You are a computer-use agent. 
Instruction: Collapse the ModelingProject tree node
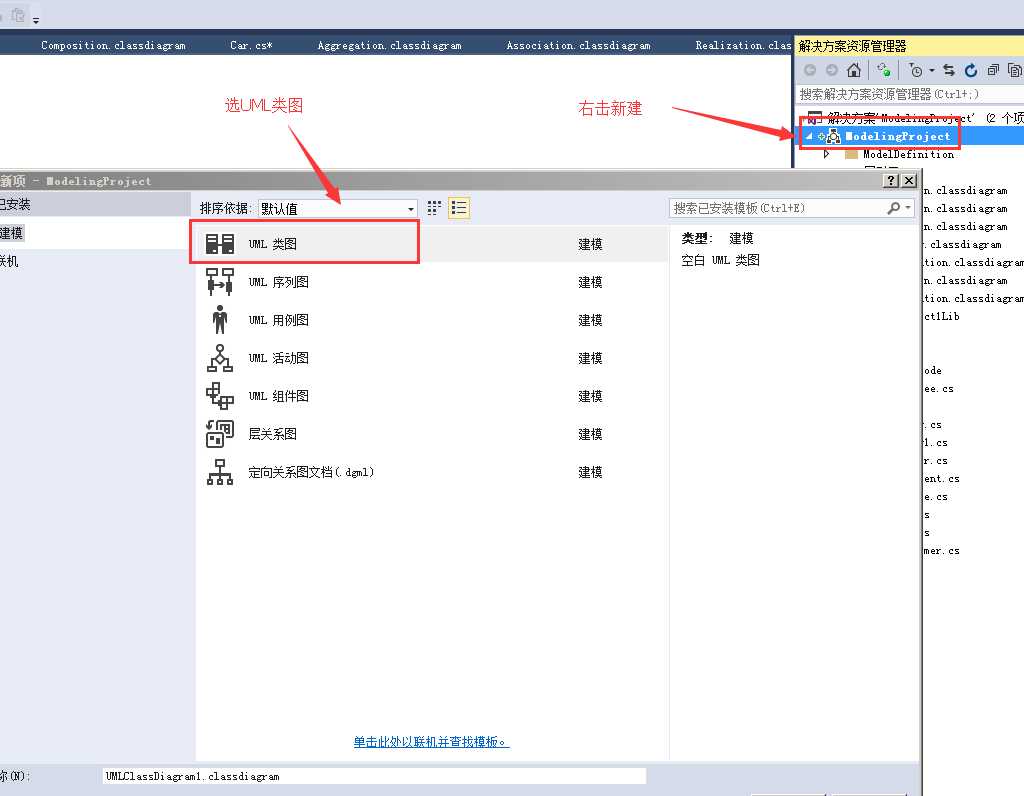[809, 136]
